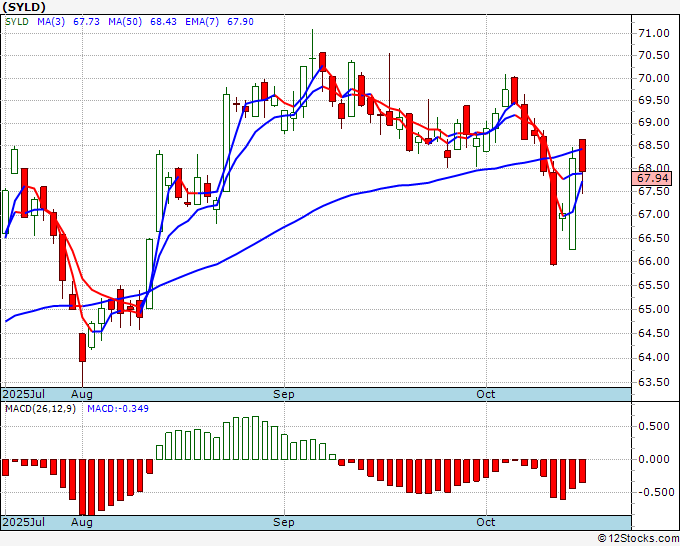Click the MA(50) legend label

click(x=125, y=22)
